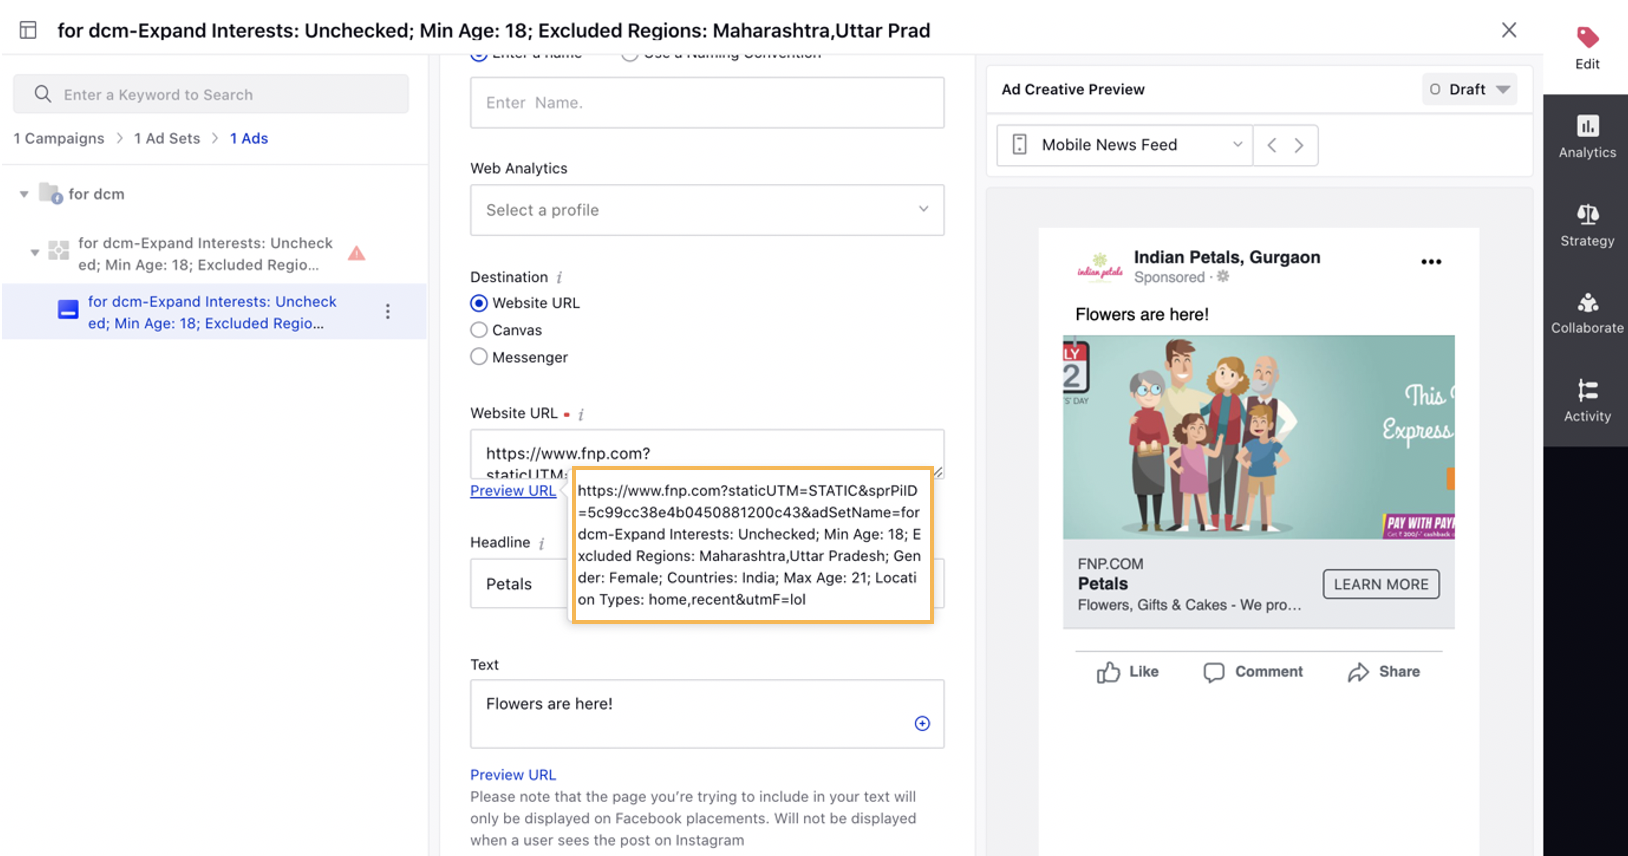The height and width of the screenshot is (856, 1628).
Task: Click the Flowers, Gifts & Cakes description
Action: tap(1189, 605)
